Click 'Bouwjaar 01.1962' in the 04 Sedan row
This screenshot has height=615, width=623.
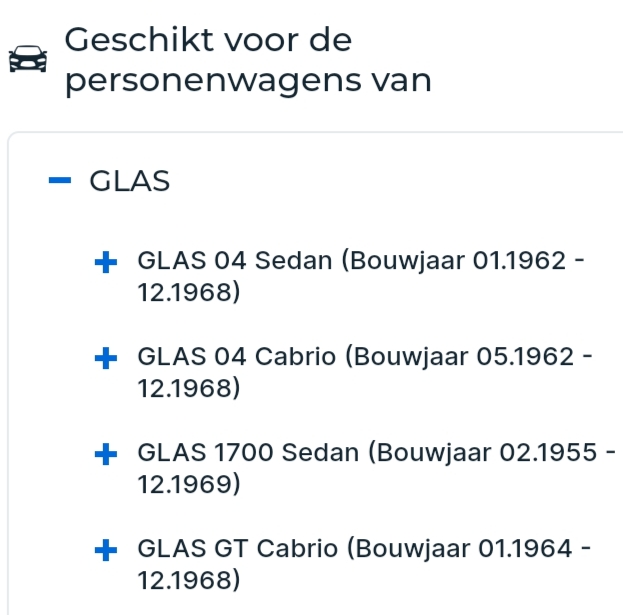coord(459,263)
